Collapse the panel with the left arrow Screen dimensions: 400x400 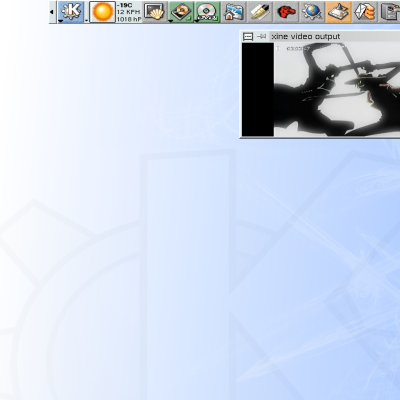(x=52, y=12)
